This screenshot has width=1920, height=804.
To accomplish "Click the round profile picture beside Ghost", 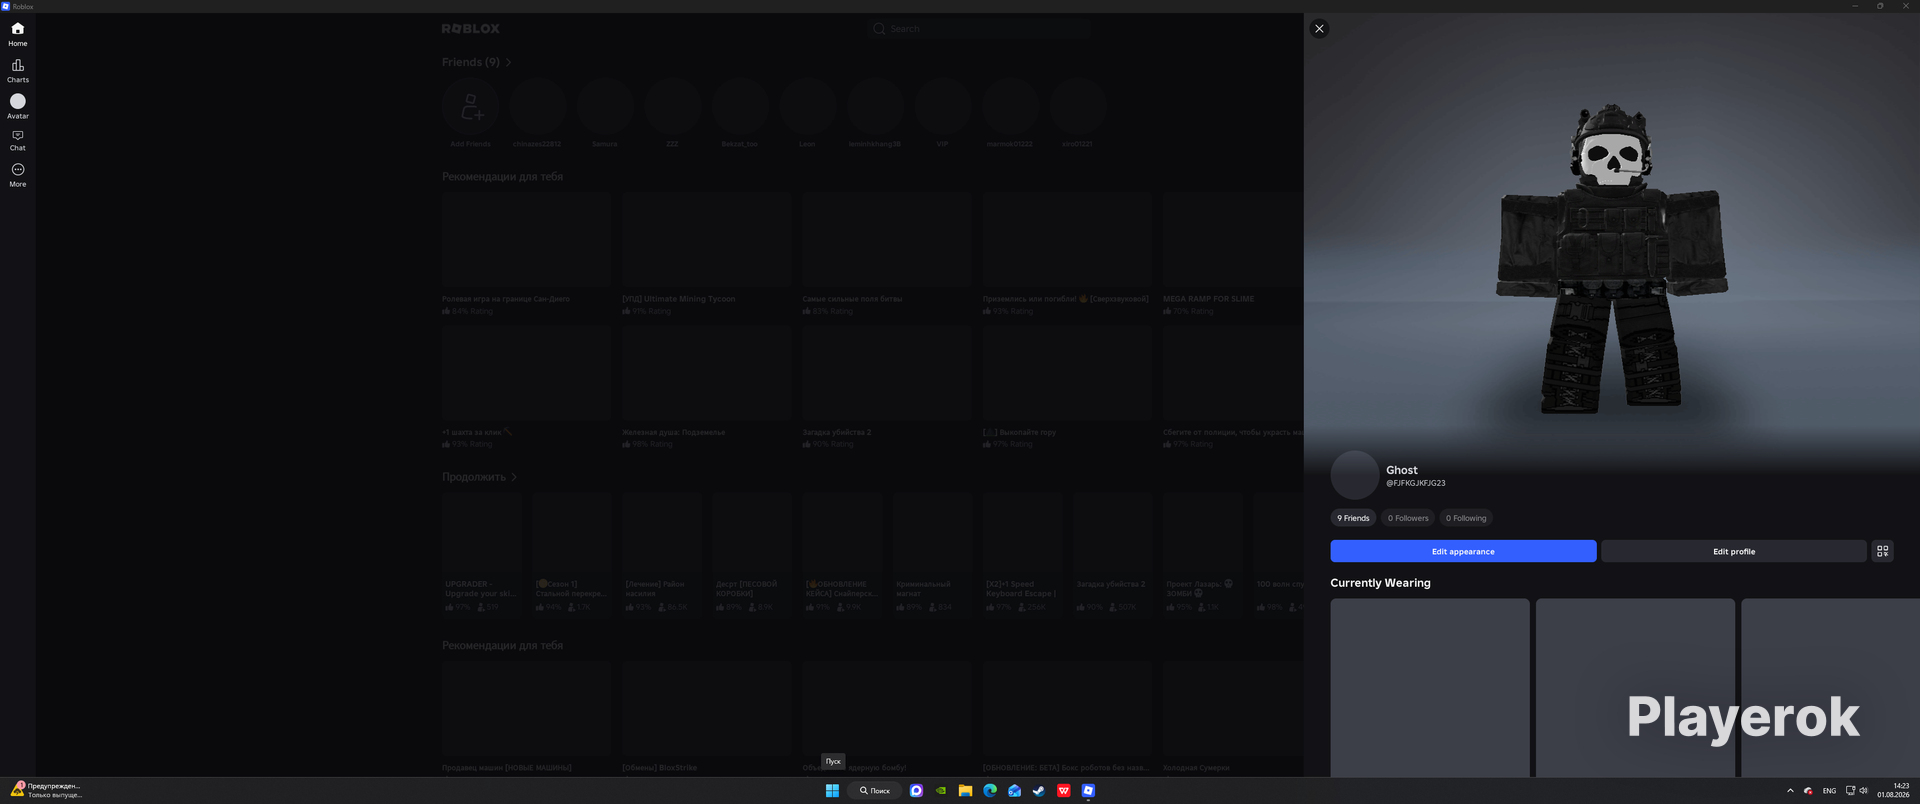I will [x=1355, y=475].
